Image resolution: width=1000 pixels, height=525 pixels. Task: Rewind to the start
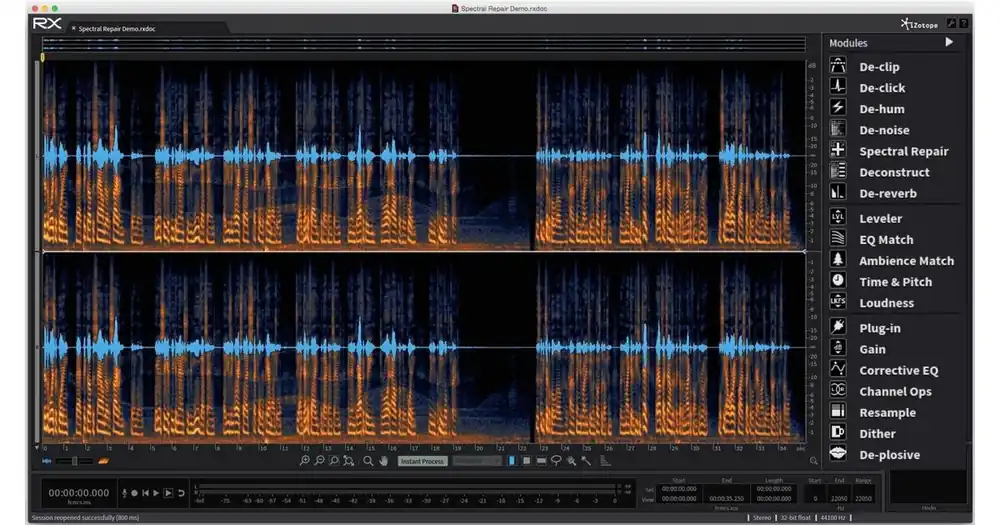click(145, 493)
